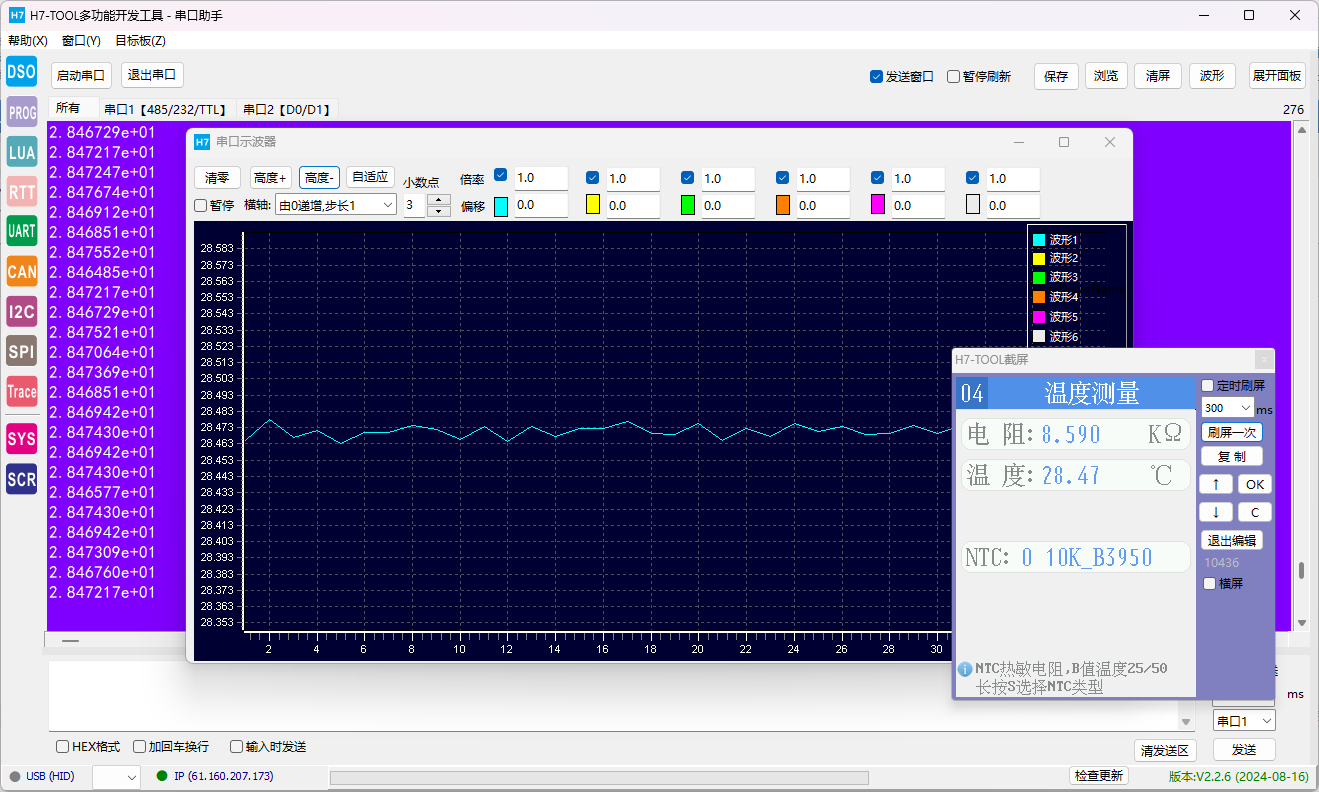1319x792 pixels.
Task: Enable the 定时刷屏 checkbox
Action: click(x=1207, y=385)
